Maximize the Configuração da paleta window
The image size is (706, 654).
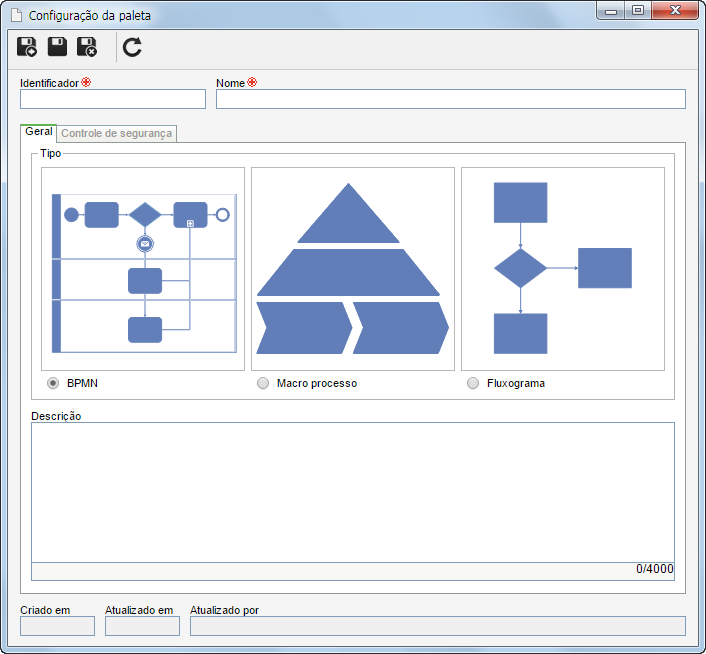tap(638, 11)
